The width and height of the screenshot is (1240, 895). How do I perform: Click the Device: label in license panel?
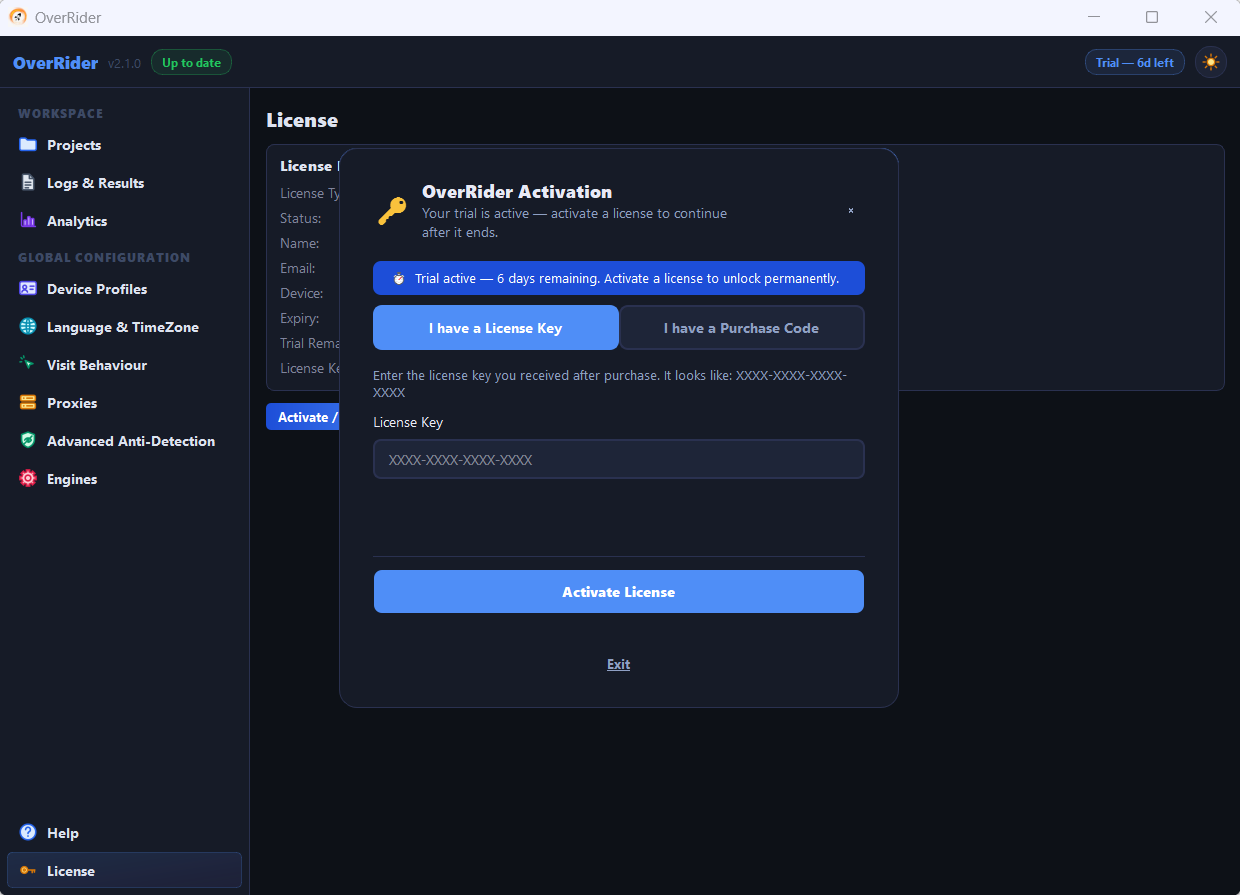(x=302, y=293)
